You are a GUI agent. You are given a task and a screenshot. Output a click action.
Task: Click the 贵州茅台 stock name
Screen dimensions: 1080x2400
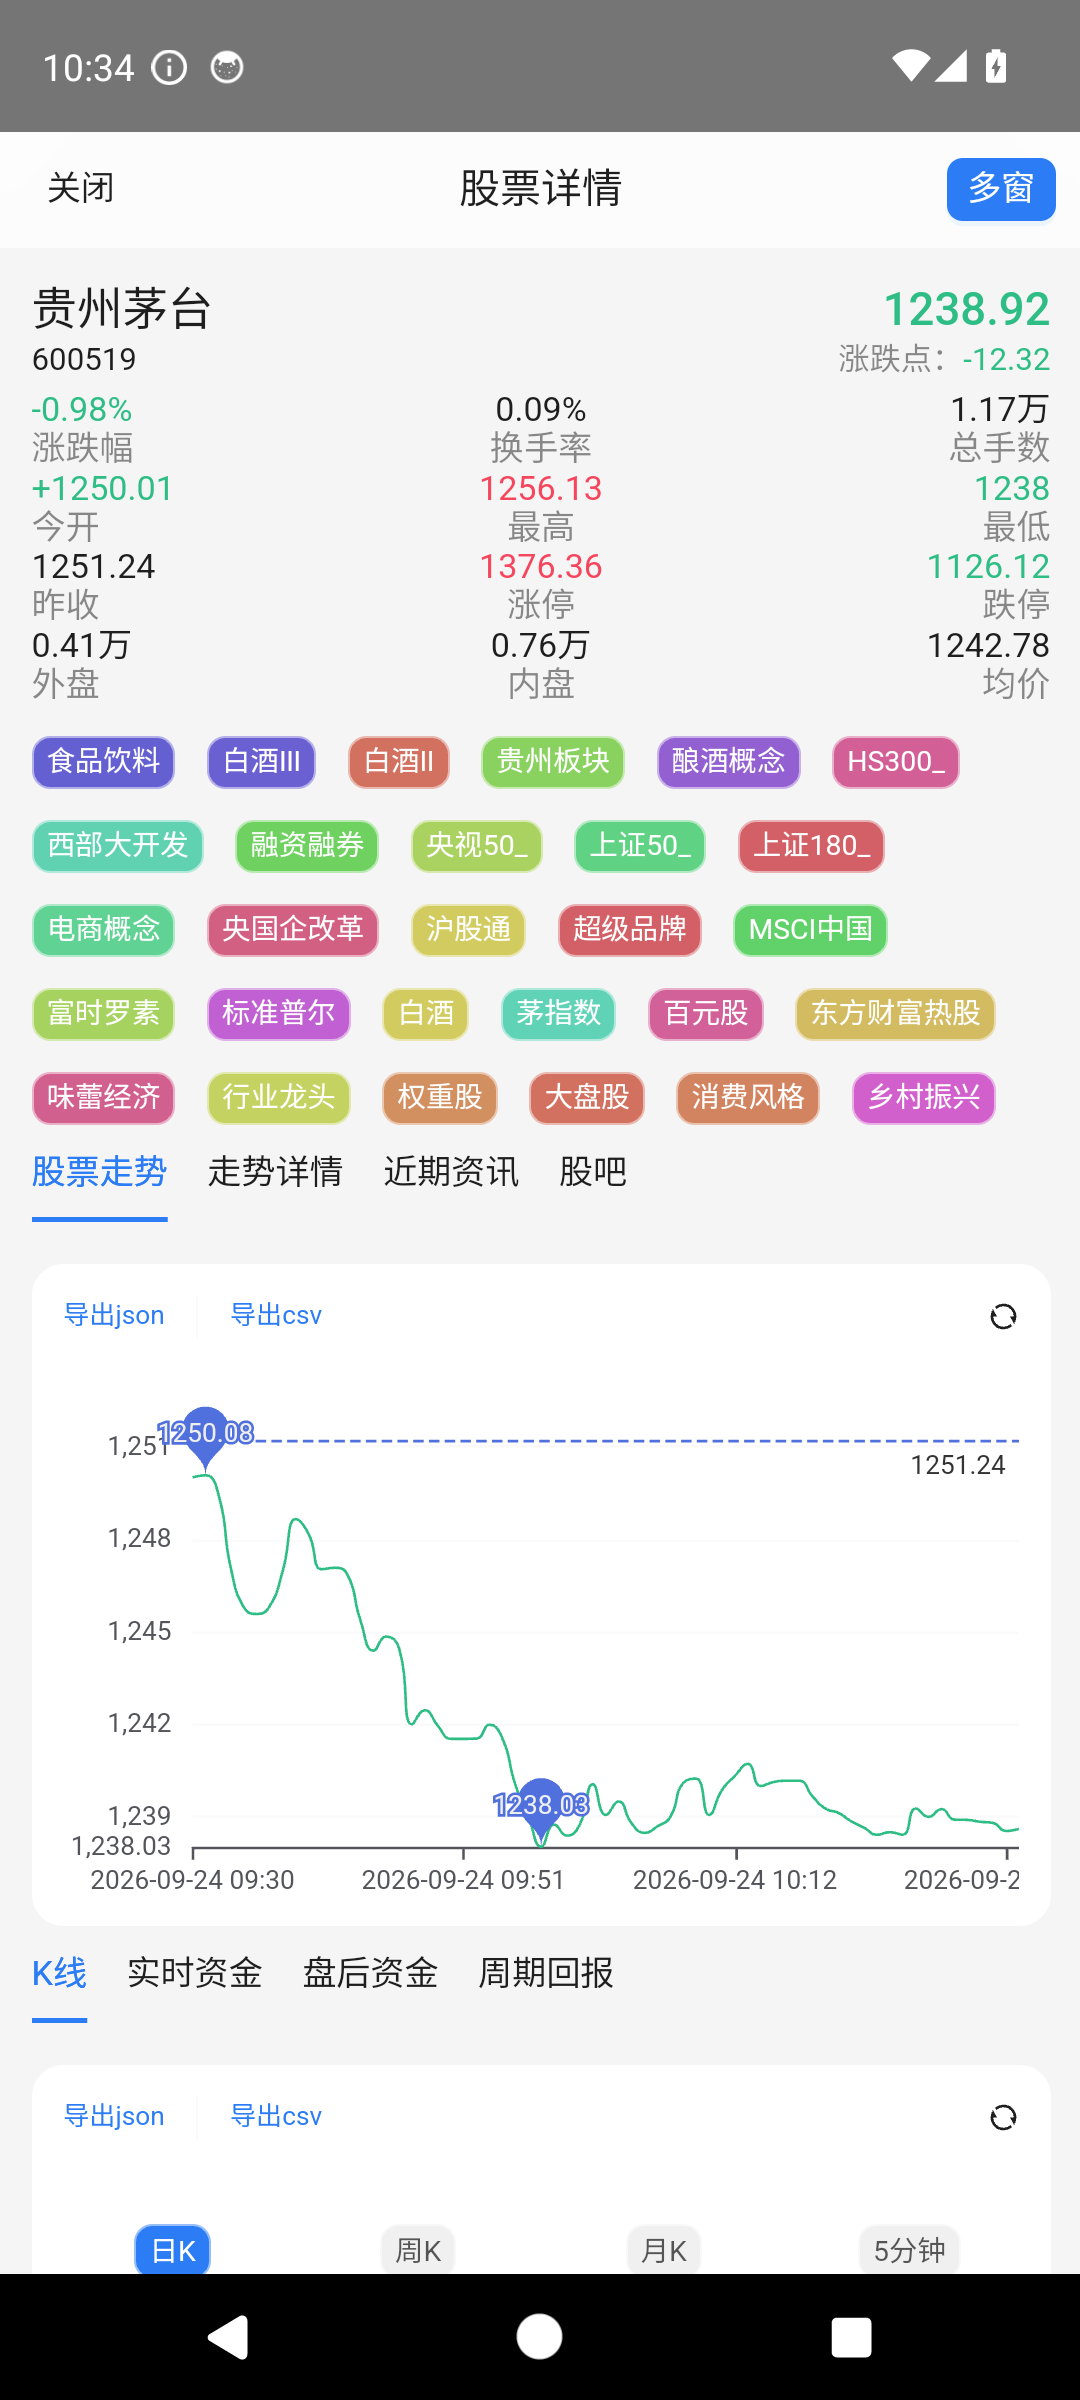tap(122, 308)
